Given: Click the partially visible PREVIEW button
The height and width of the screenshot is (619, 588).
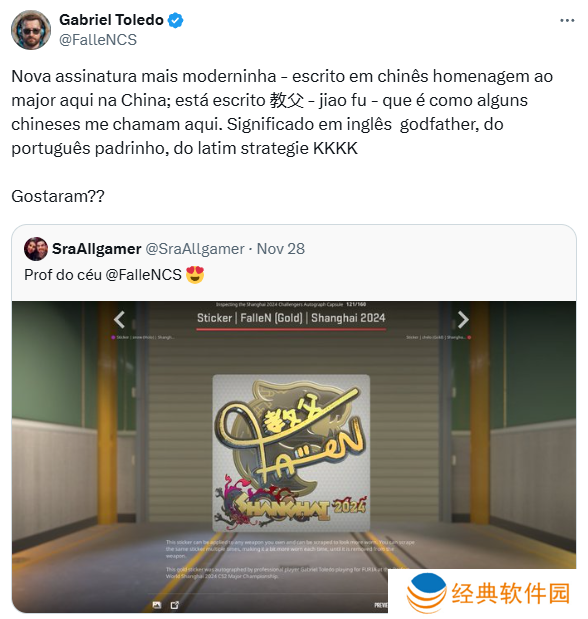Looking at the screenshot, I should pyautogui.click(x=381, y=605).
